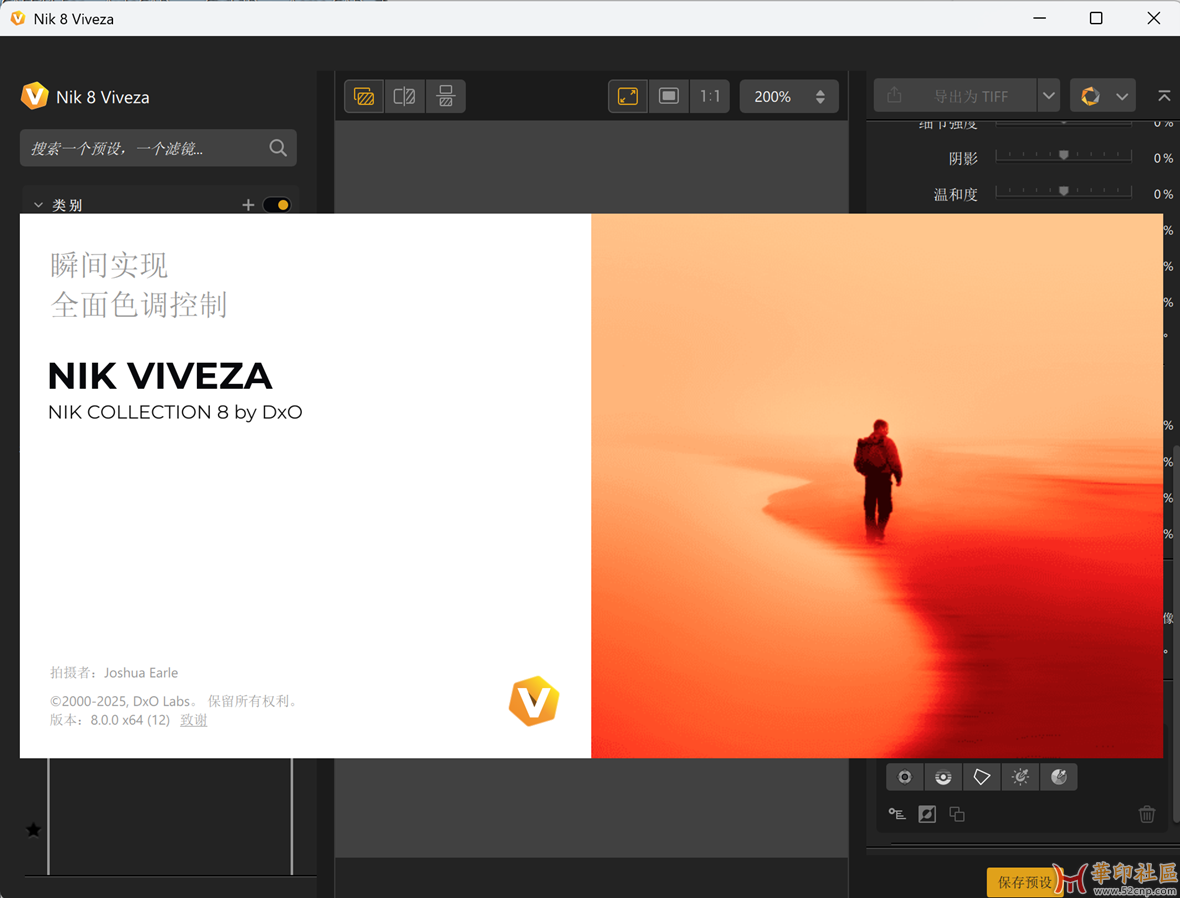Delete adjustment with the trash icon
Screen dimensions: 1180x898
tap(1147, 814)
